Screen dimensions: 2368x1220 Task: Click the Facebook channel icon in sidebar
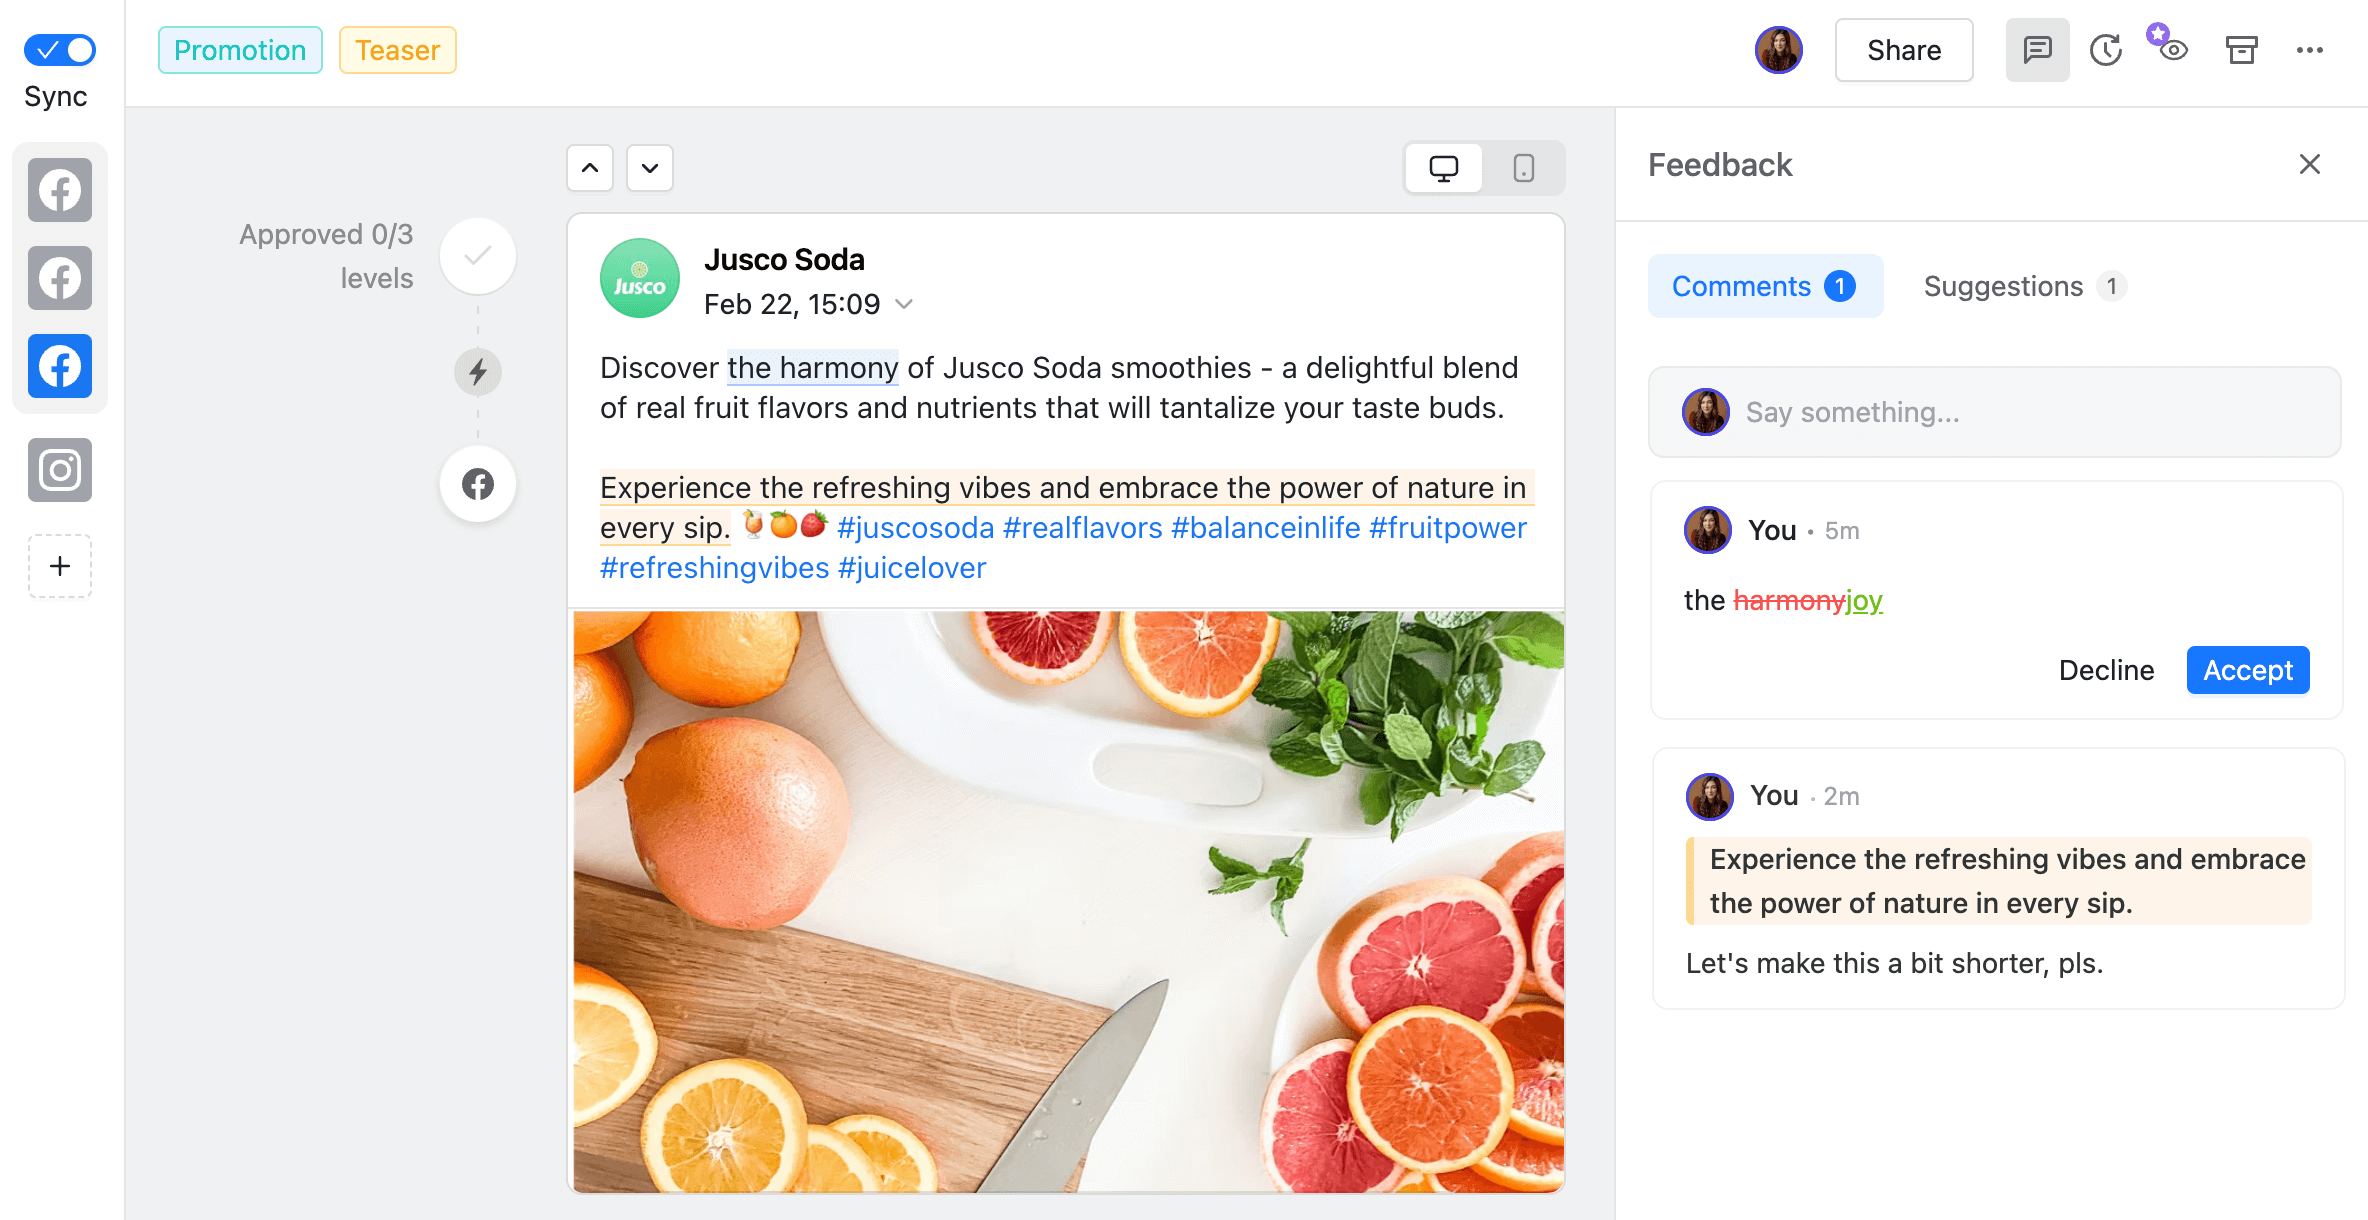pos(61,366)
